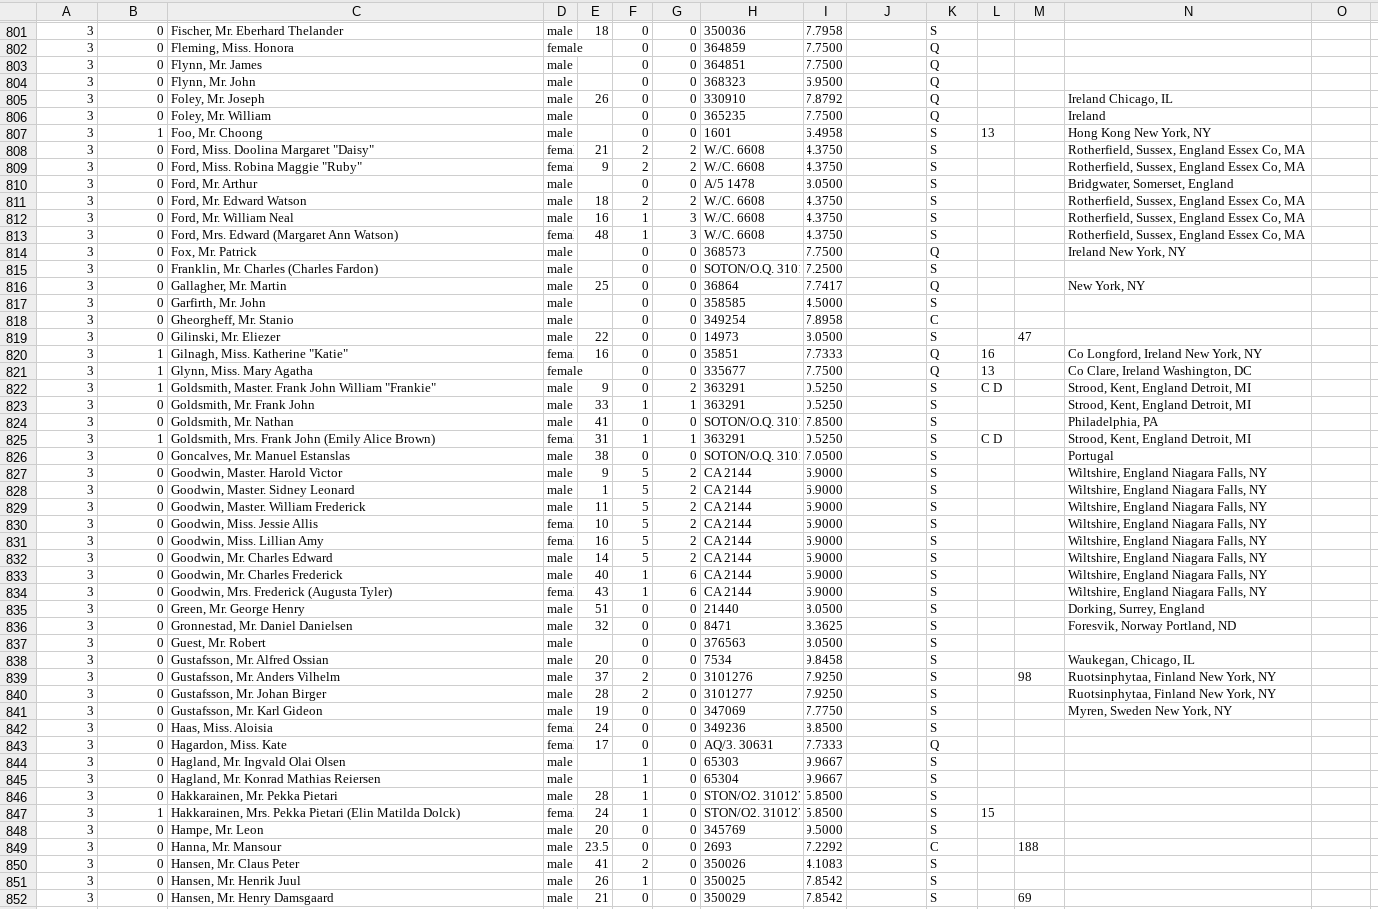The image size is (1378, 909).
Task: Click age cell '23.5'
Action: pos(595,847)
